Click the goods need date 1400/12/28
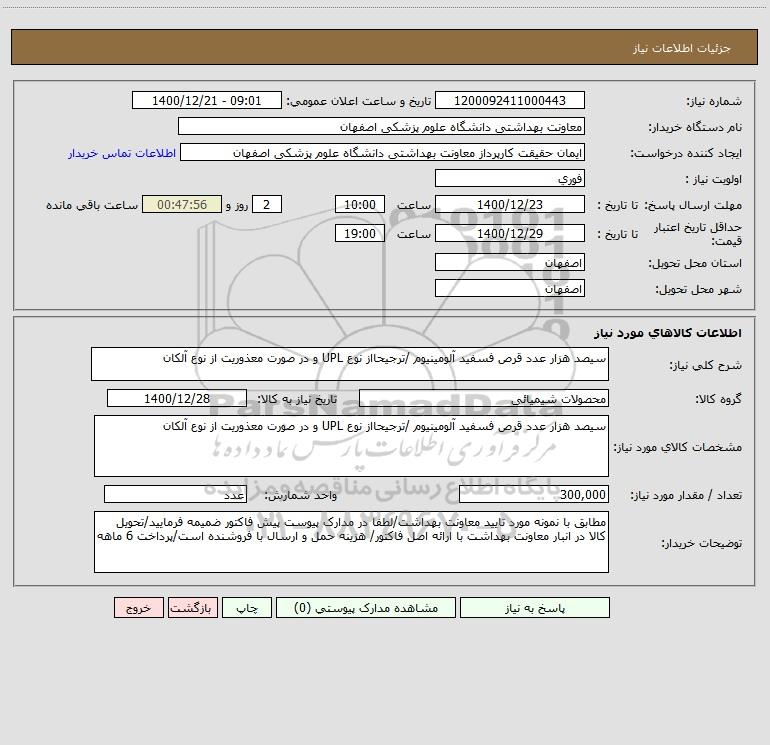Viewport: 770px width, 745px height. point(177,398)
